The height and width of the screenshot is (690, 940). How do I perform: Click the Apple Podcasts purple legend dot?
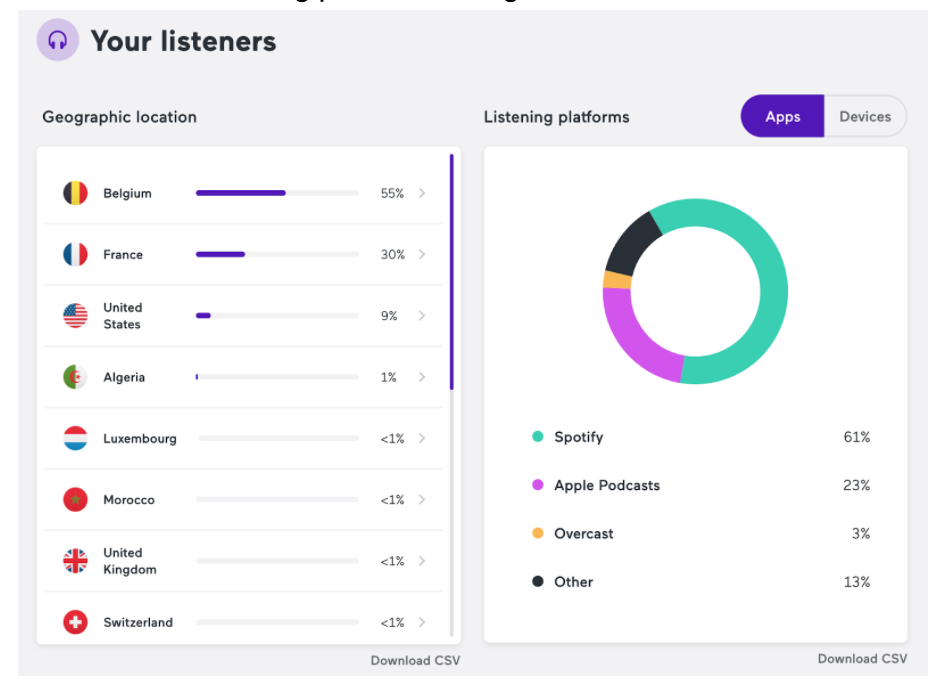tap(538, 485)
